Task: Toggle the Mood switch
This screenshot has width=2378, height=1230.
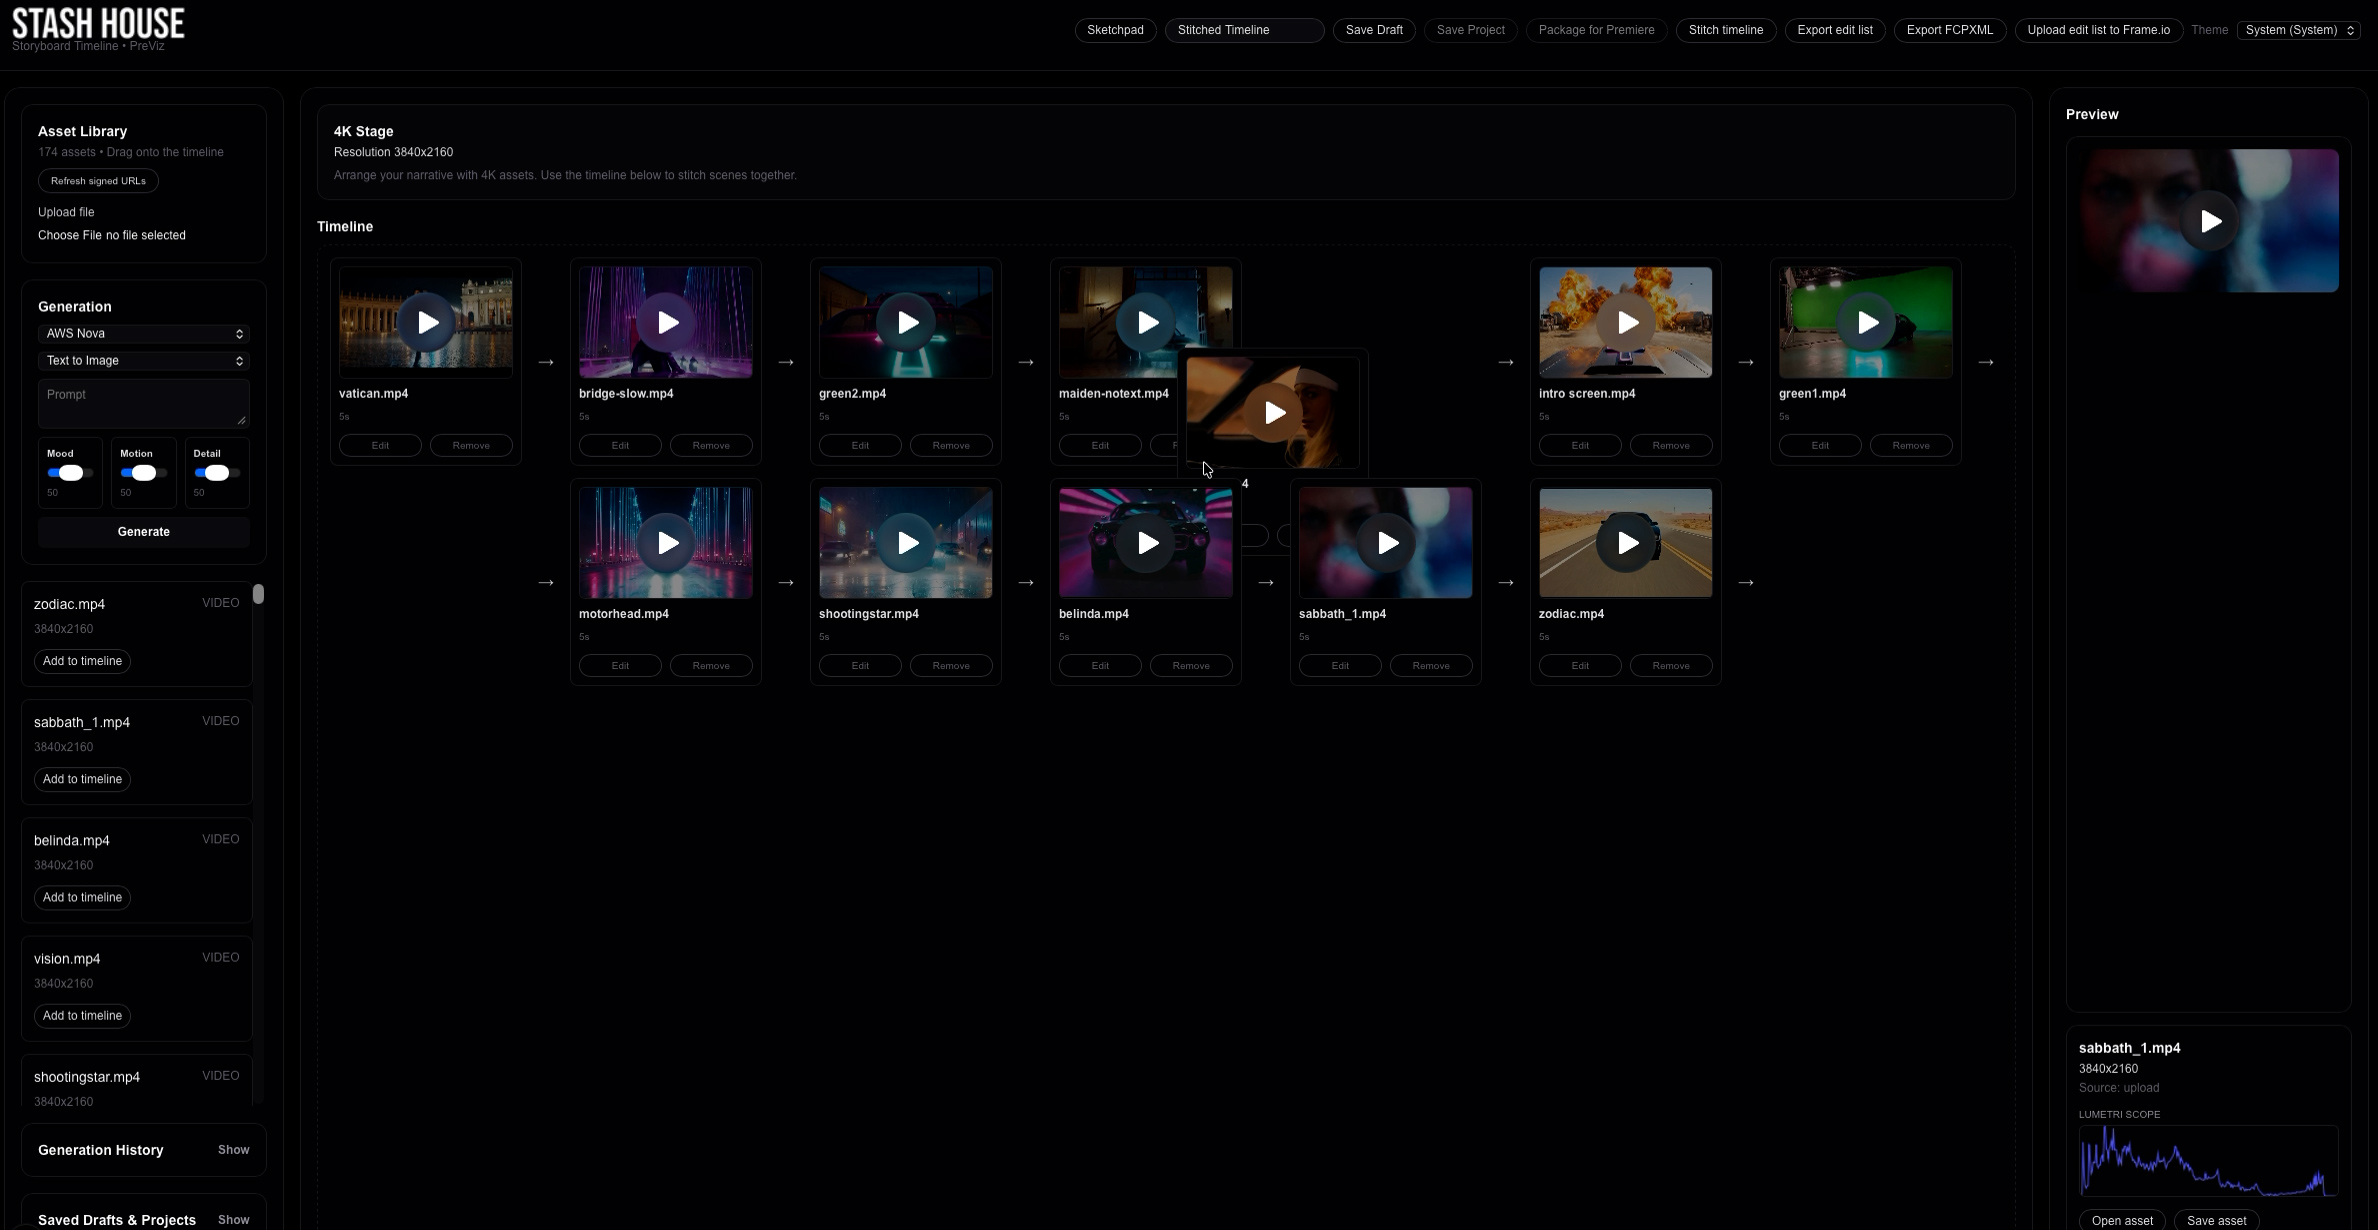Action: tap(70, 473)
